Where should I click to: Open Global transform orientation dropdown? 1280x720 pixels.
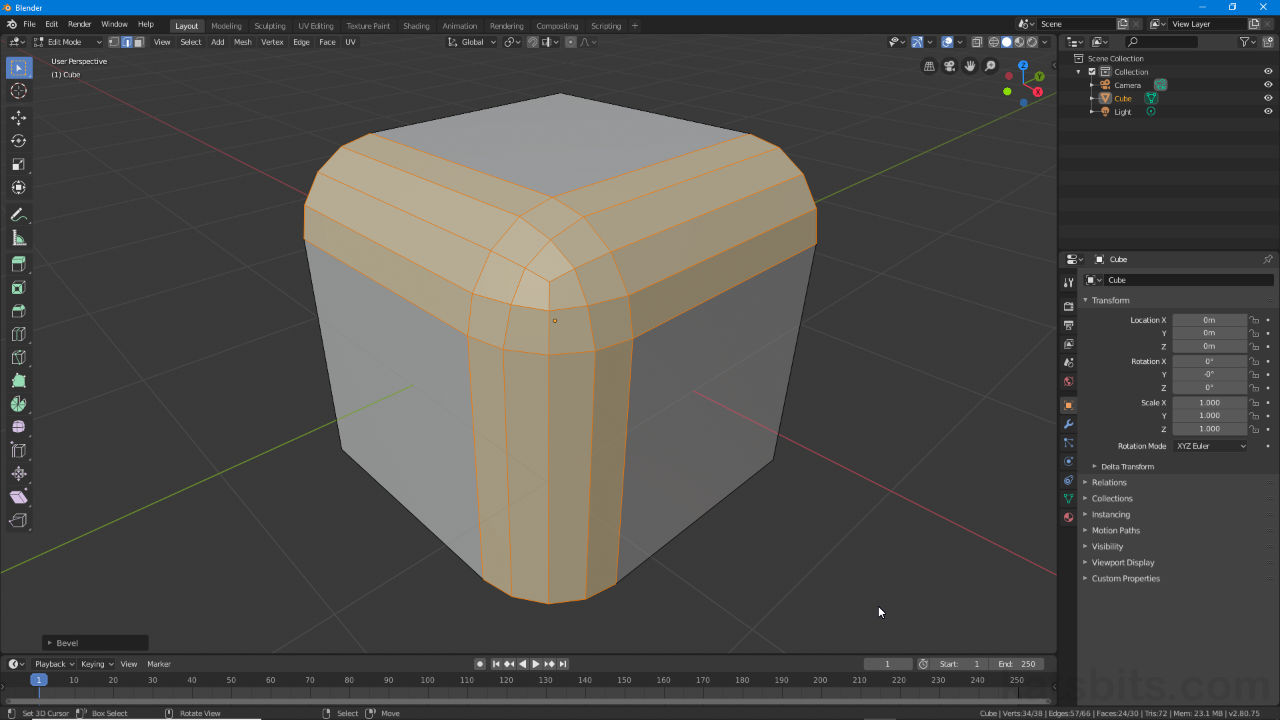tap(471, 42)
